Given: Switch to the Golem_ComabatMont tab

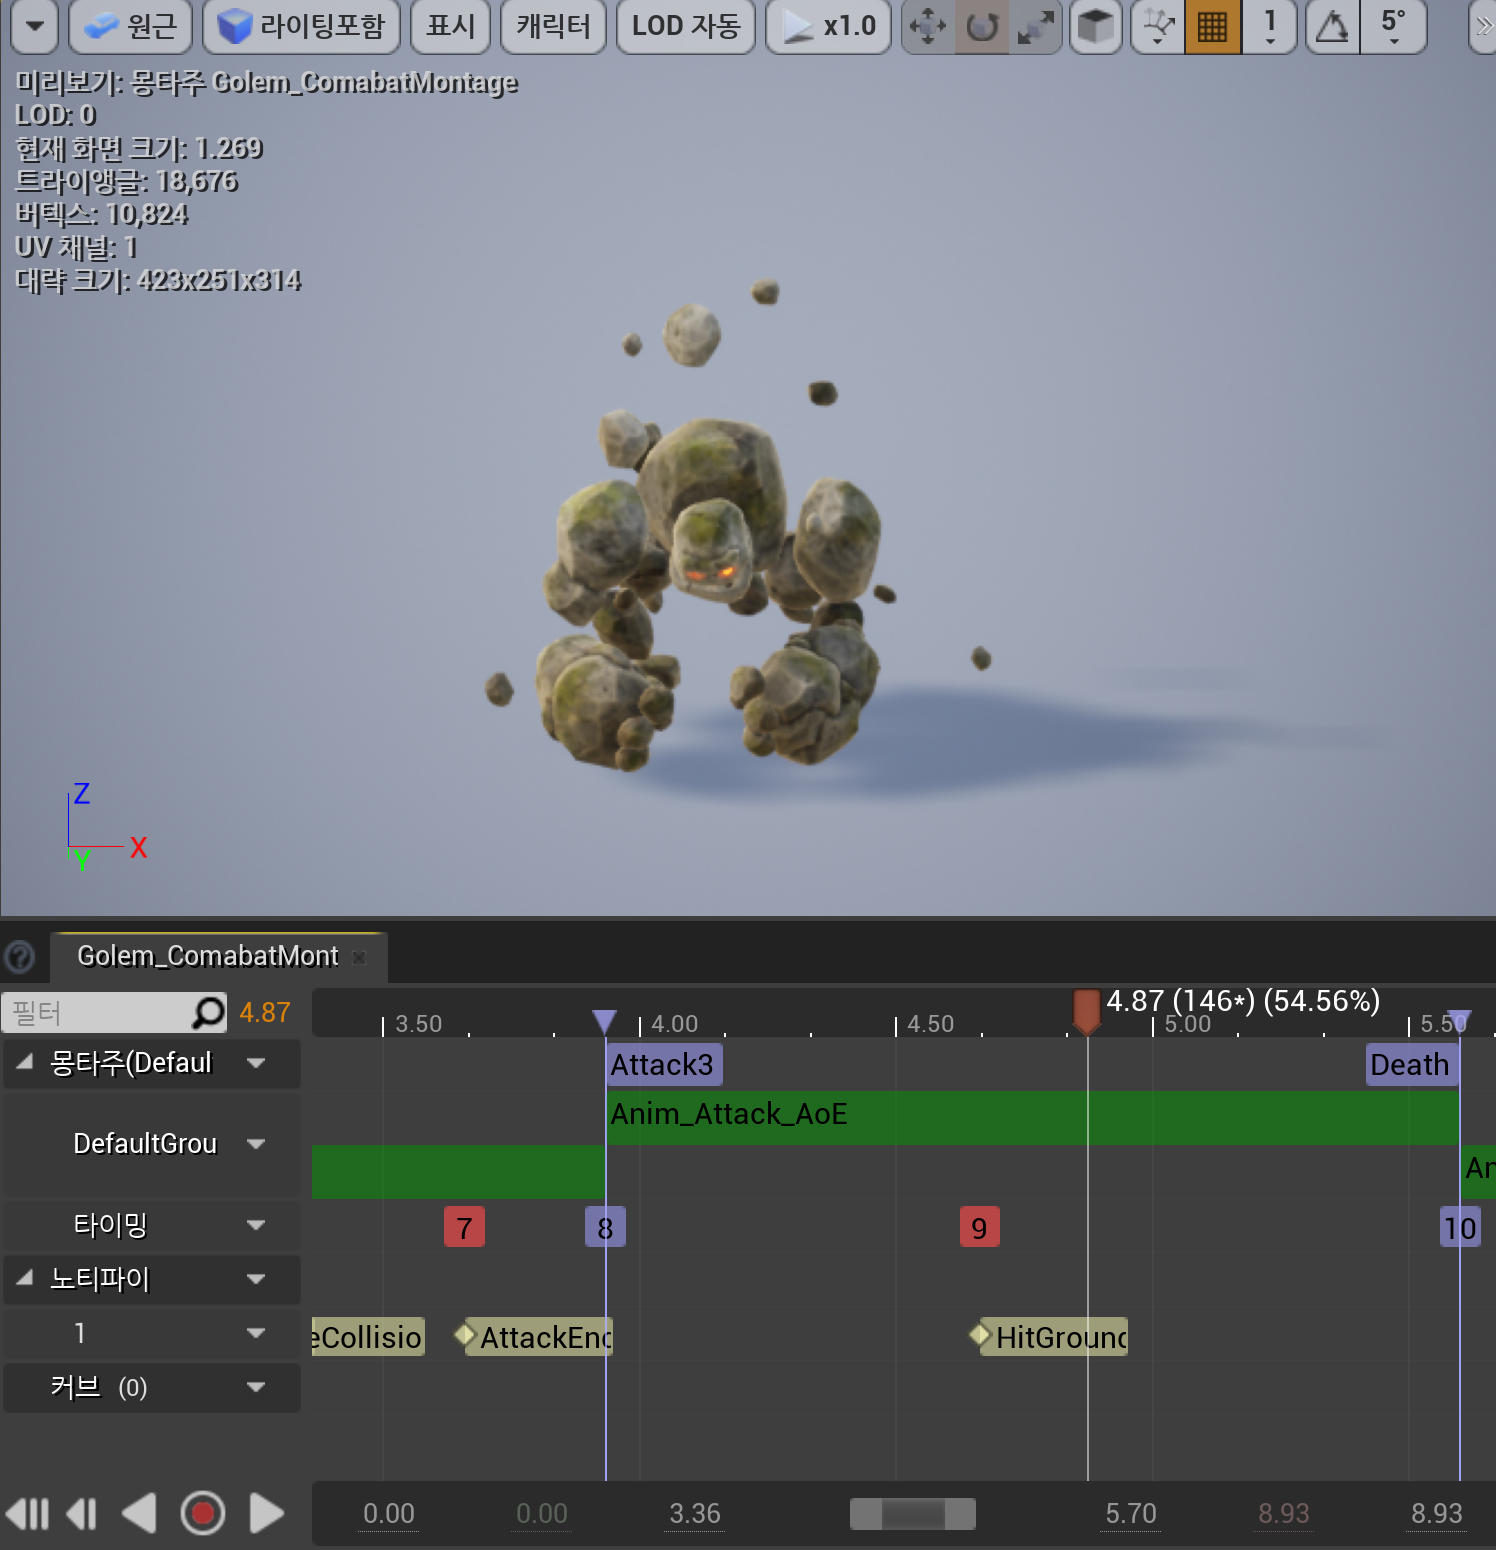Looking at the screenshot, I should coord(207,956).
